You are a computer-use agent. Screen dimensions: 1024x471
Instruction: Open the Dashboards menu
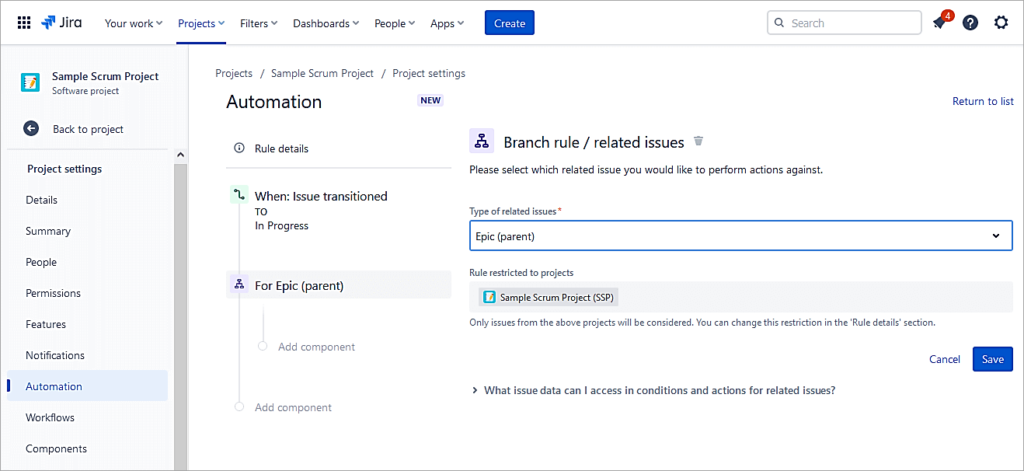(x=328, y=23)
